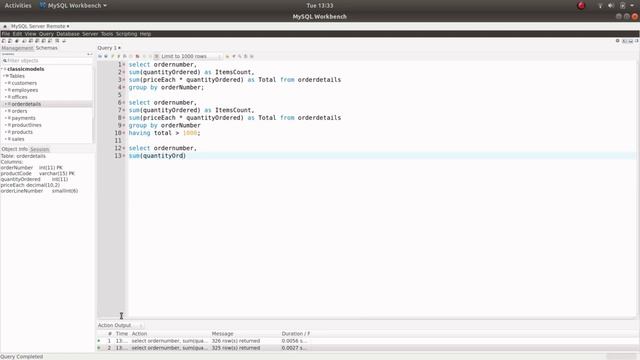The height and width of the screenshot is (360, 640).
Task: Open the Query menu
Action: pos(46,34)
